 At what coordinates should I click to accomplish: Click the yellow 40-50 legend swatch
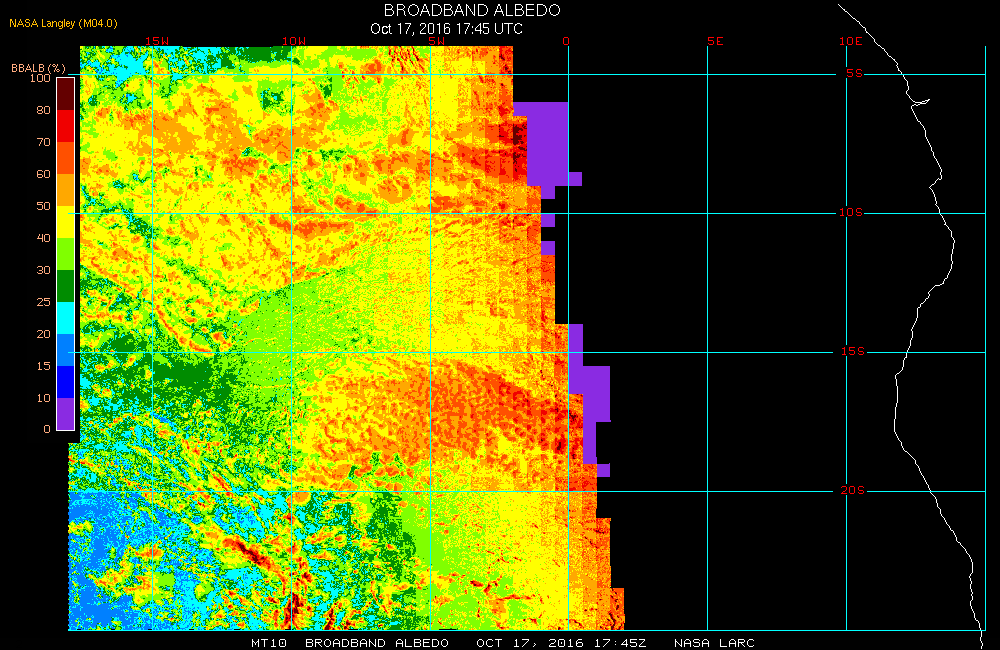click(x=66, y=222)
